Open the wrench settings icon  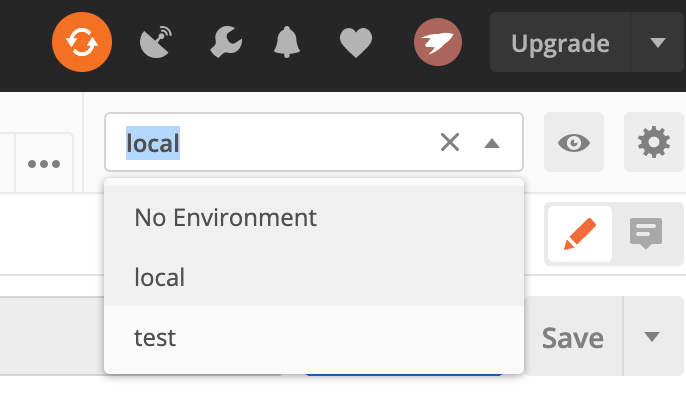click(226, 43)
